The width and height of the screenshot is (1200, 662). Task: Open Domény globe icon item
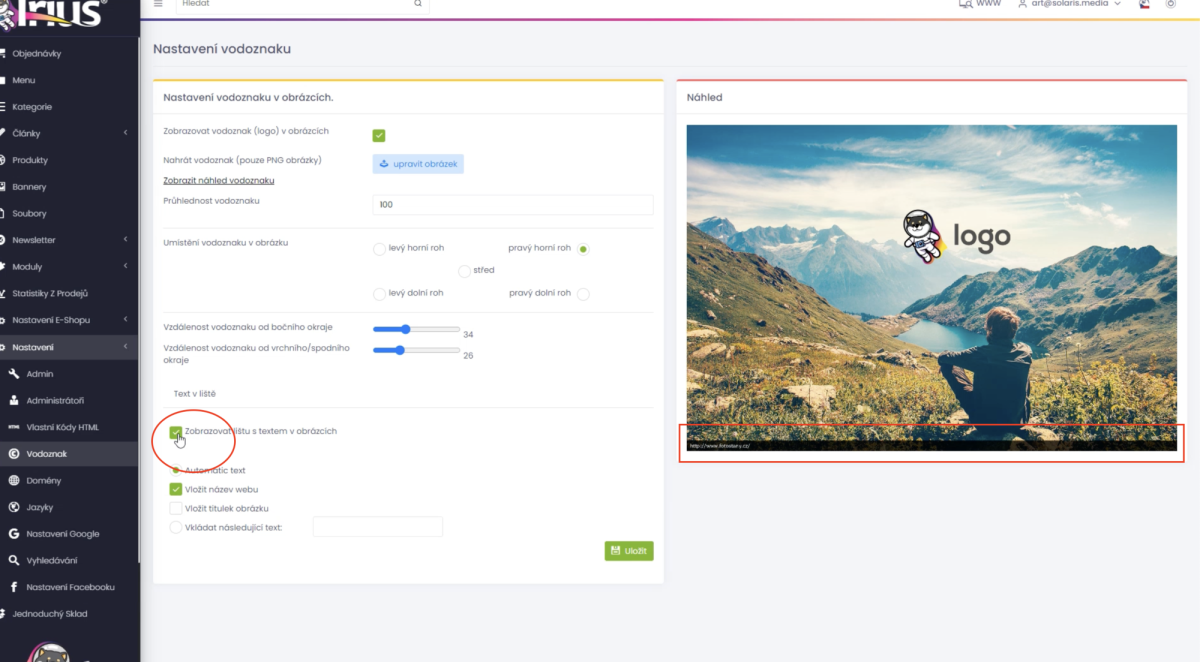click(70, 481)
